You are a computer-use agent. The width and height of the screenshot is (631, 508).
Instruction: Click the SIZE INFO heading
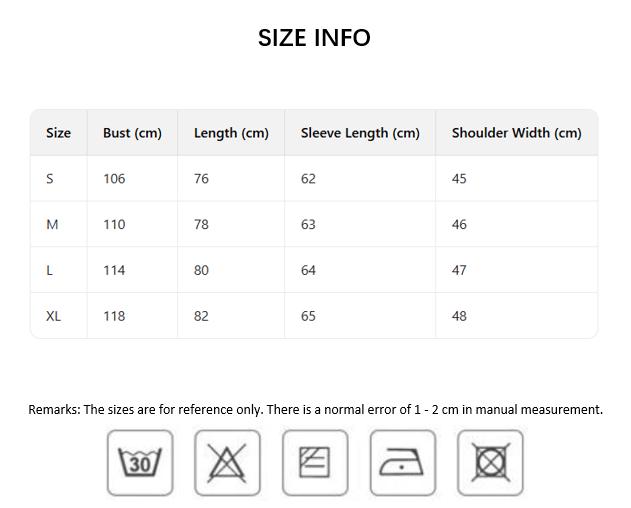pos(314,38)
